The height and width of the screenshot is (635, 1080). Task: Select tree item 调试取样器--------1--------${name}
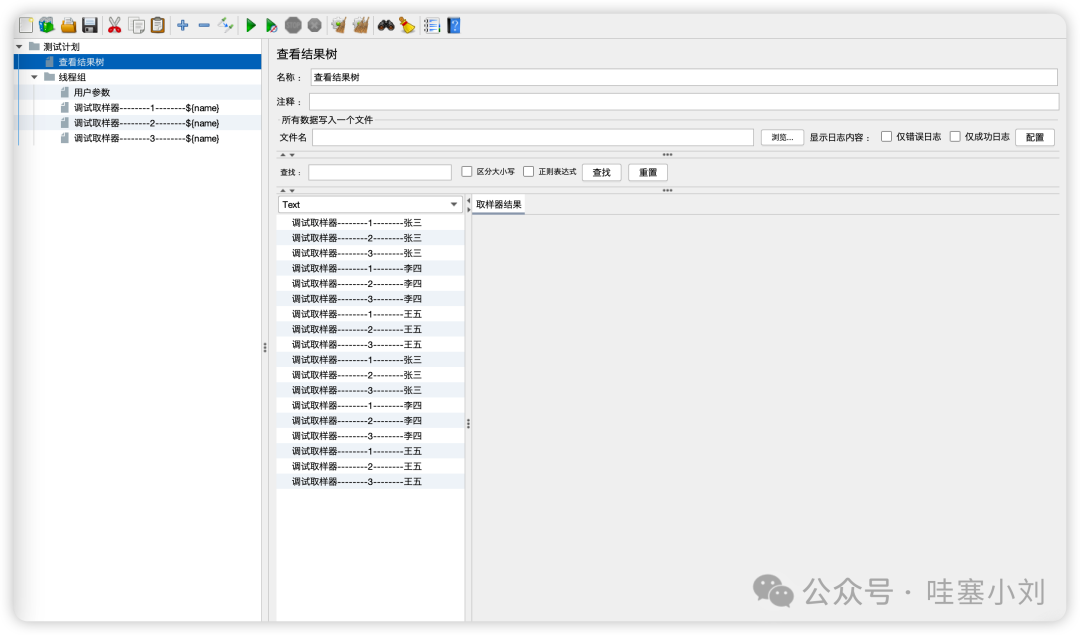(x=146, y=107)
